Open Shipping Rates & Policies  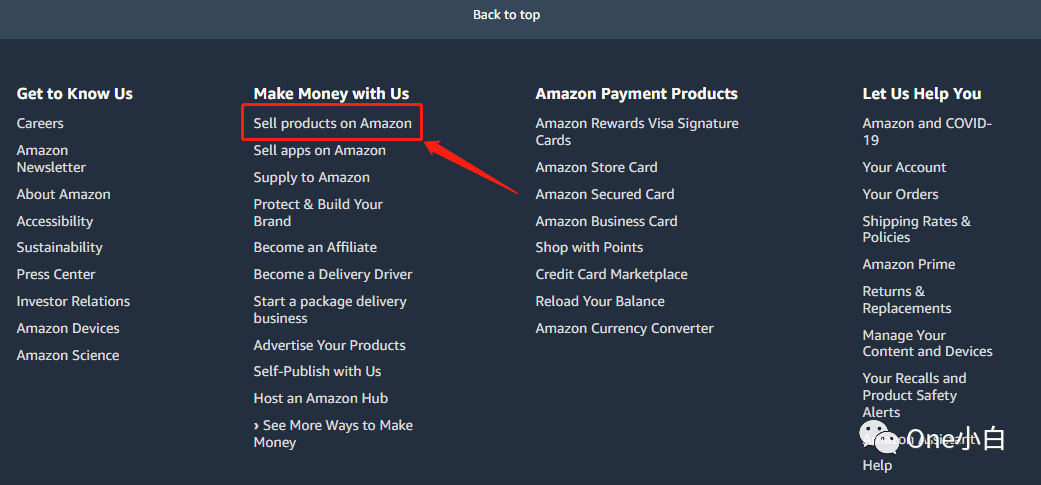pos(916,229)
